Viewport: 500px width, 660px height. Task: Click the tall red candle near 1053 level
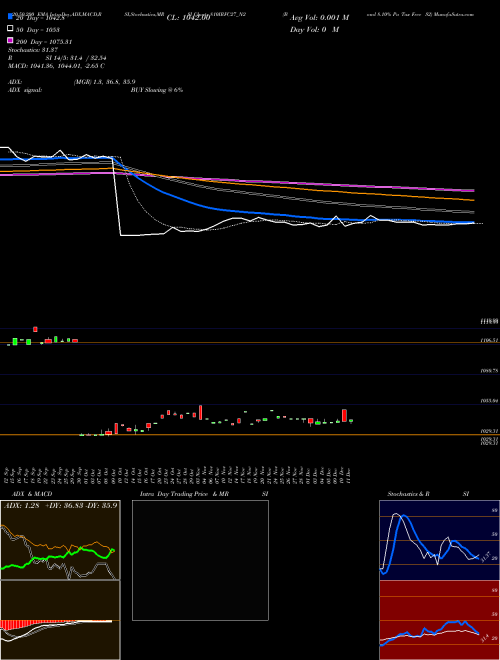(x=201, y=412)
